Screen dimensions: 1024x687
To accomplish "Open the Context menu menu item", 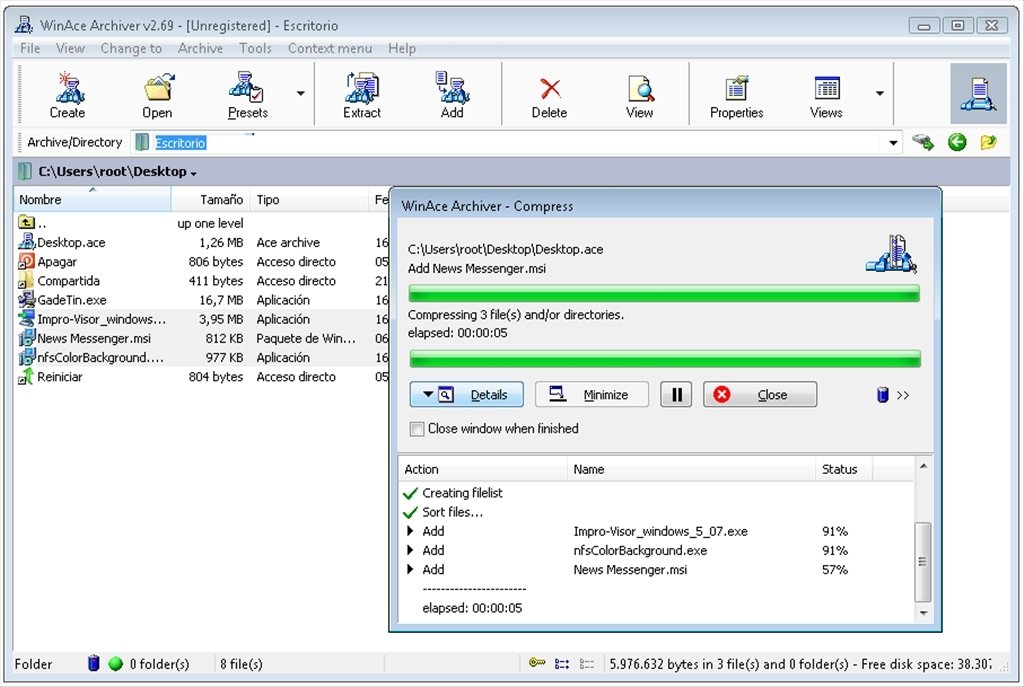I will pos(330,48).
